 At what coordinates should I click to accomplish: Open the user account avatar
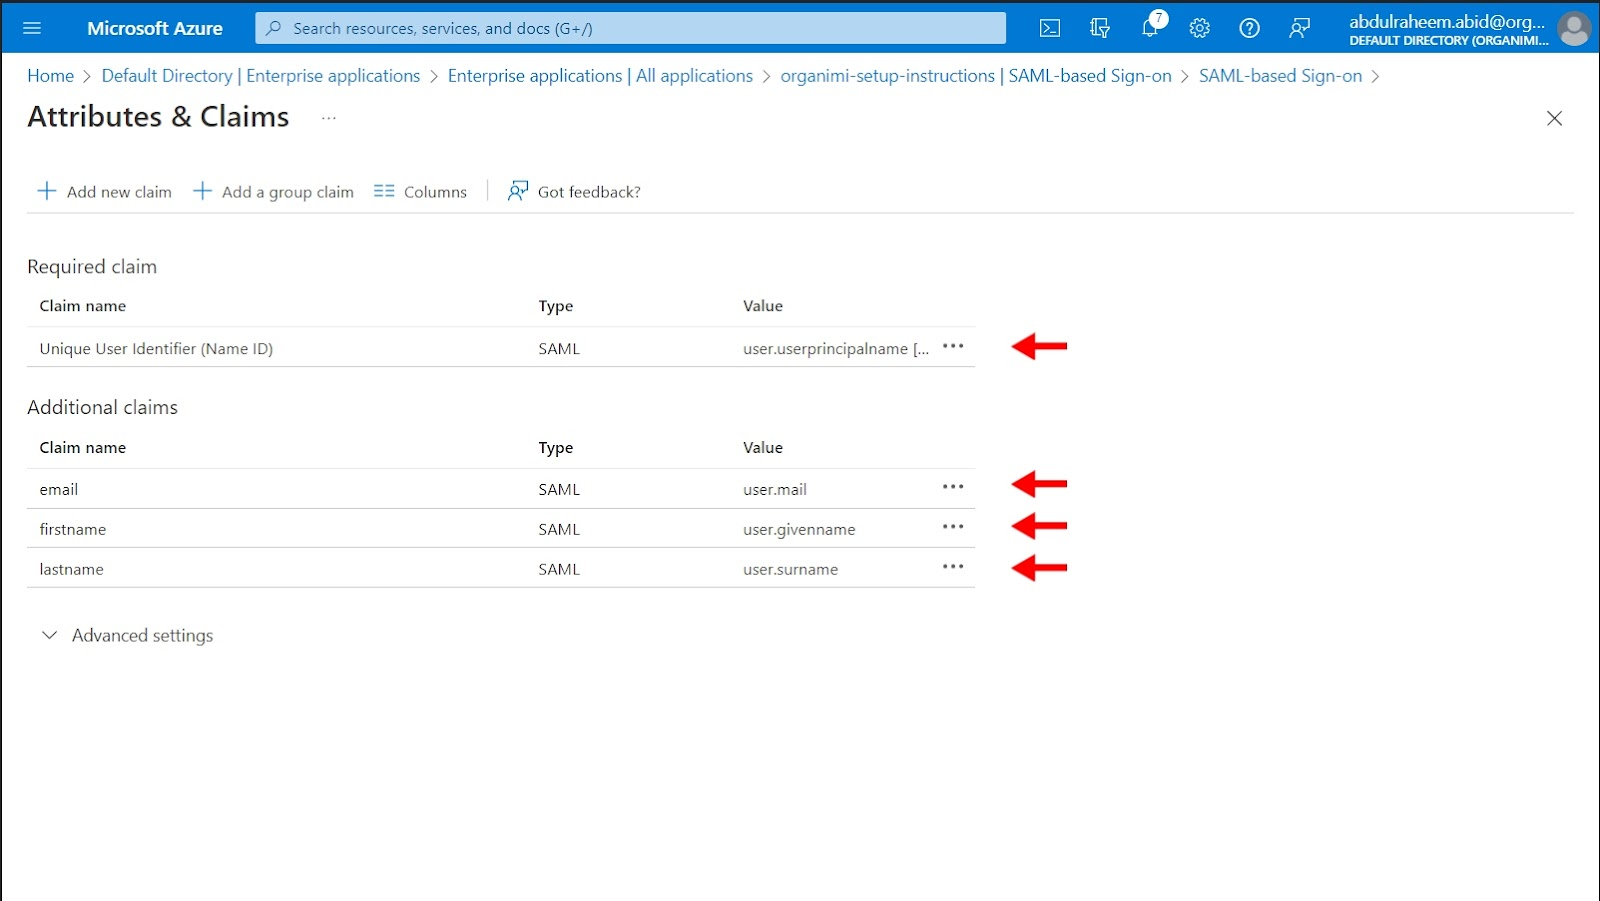[1574, 28]
